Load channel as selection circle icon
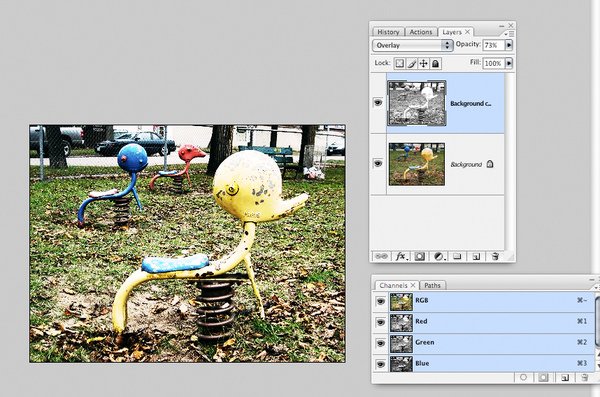 tap(523, 377)
